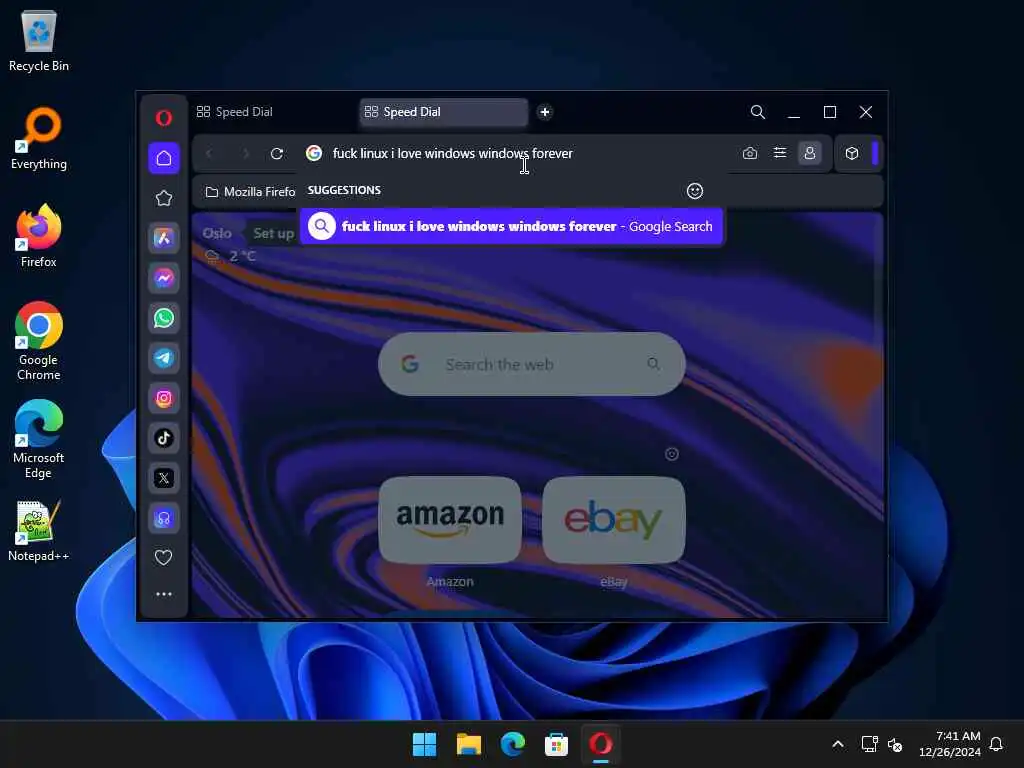Launch Aria AI from the sidebar
Screen dimensions: 1024x768
[x=164, y=238]
